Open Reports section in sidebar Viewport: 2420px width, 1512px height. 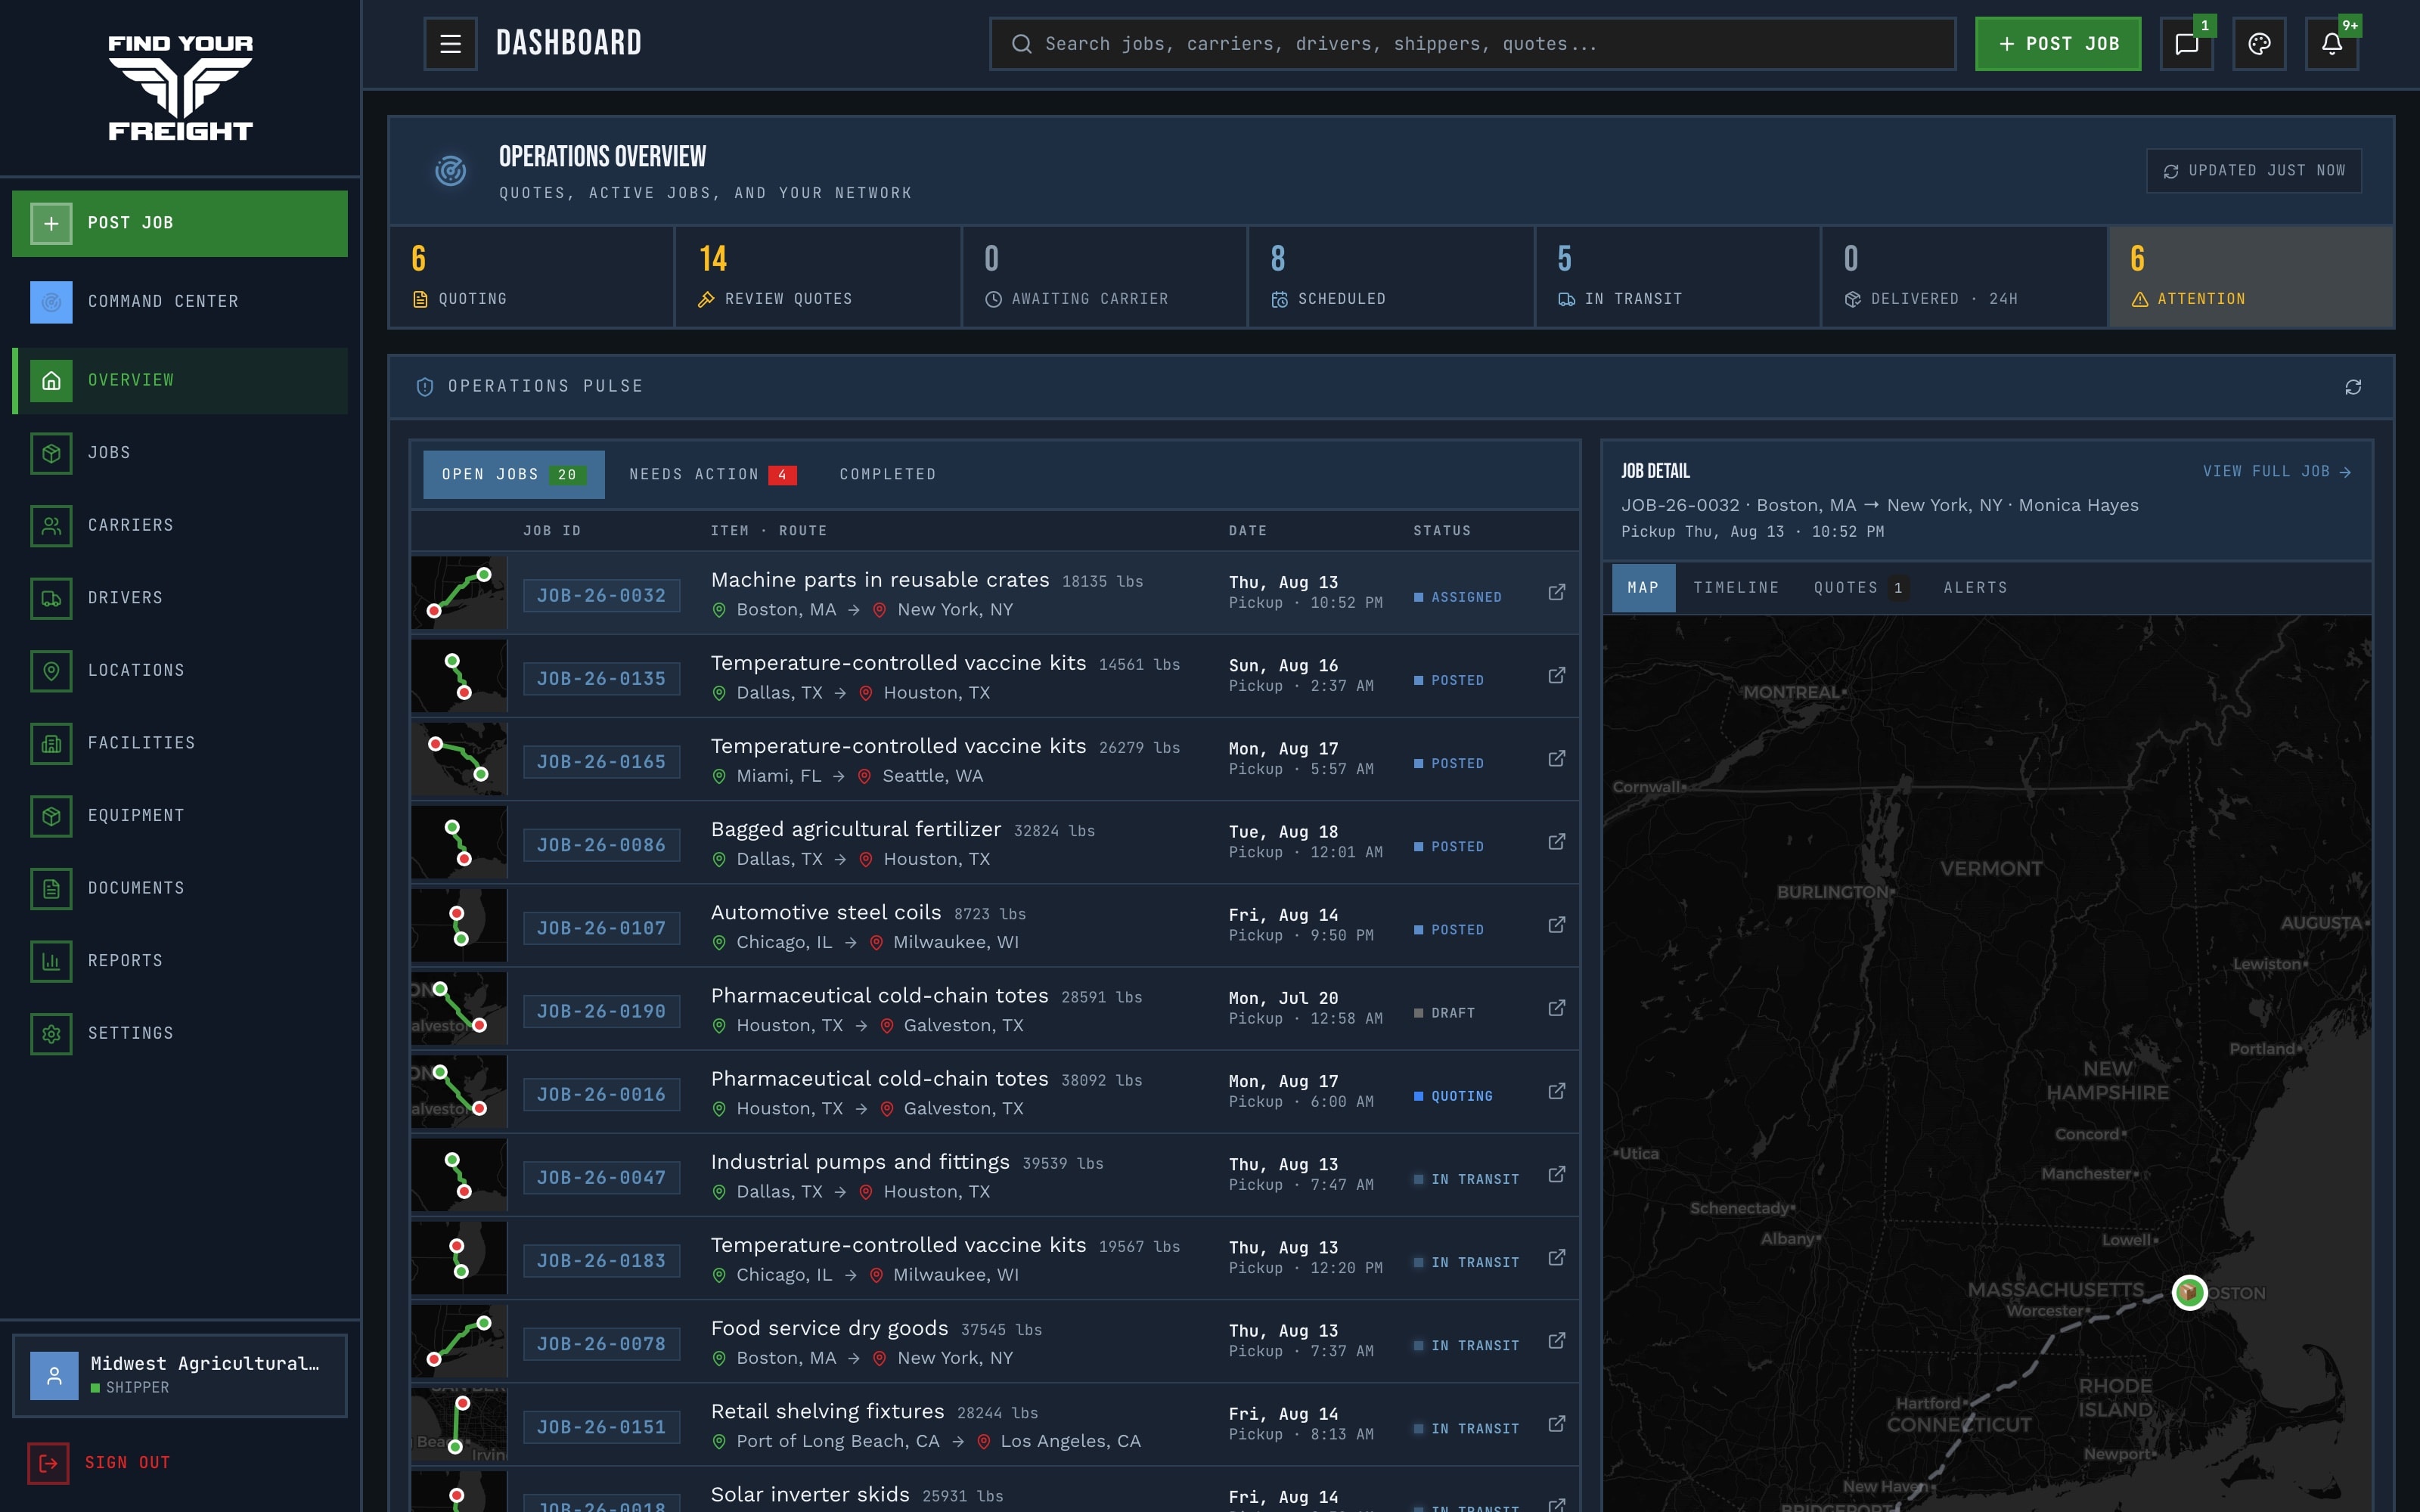pos(180,961)
